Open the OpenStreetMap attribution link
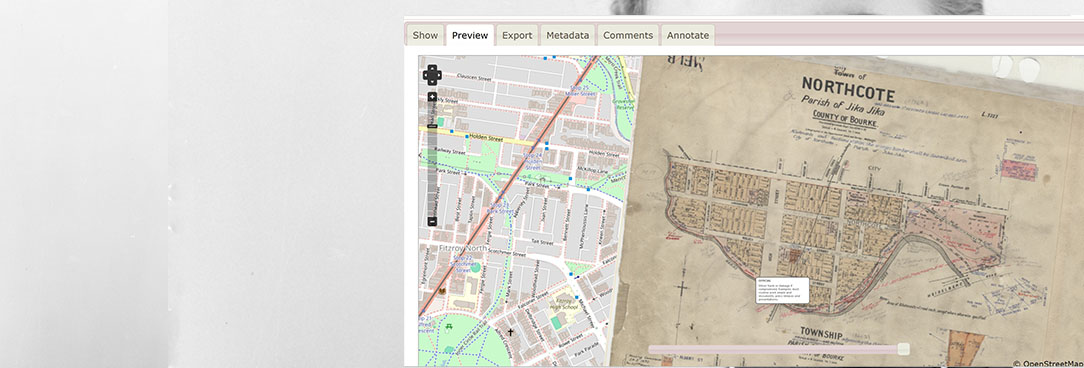The width and height of the screenshot is (1084, 368). [1052, 363]
